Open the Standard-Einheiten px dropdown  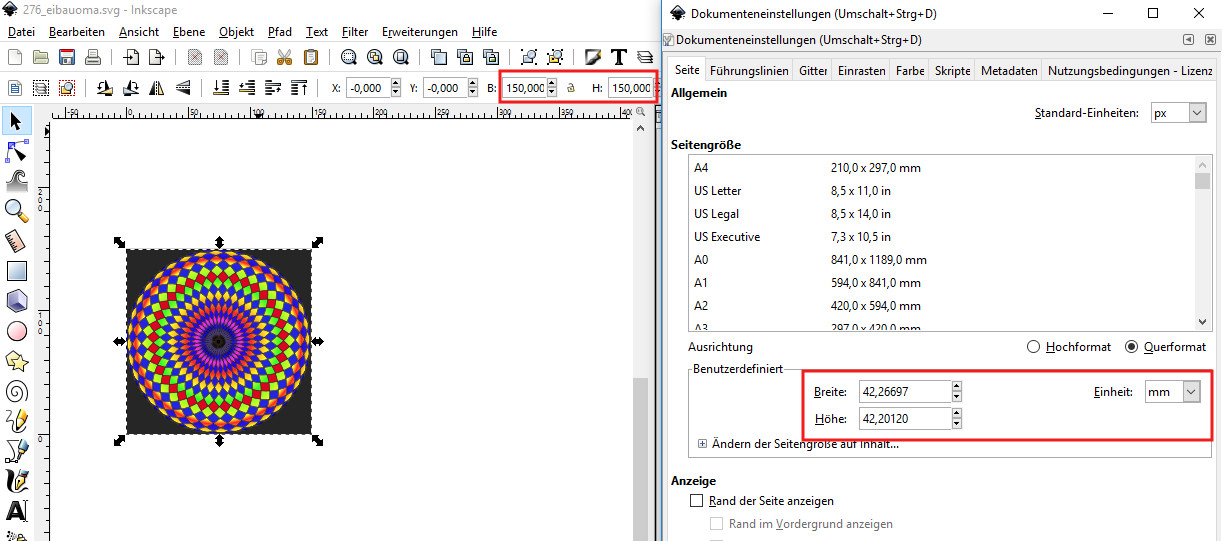1178,113
